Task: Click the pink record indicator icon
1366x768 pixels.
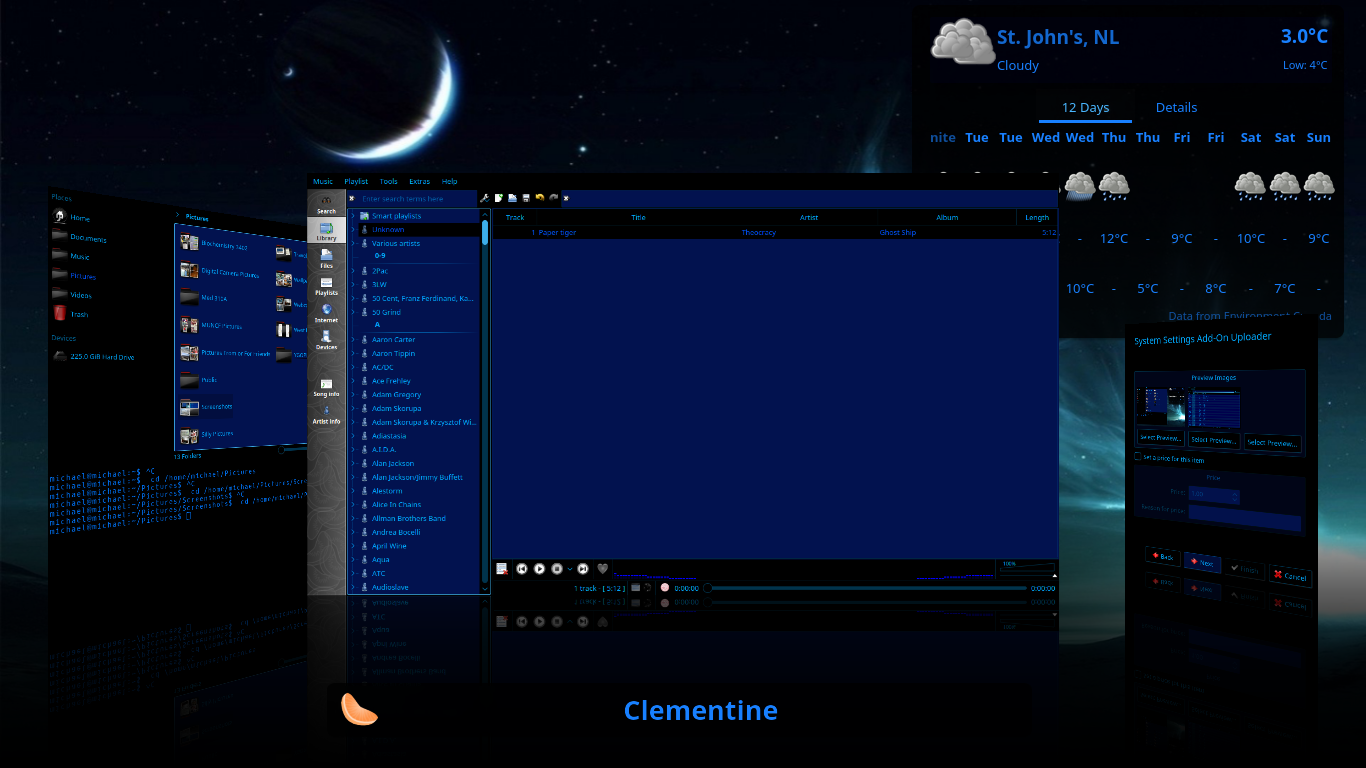Action: tap(665, 588)
